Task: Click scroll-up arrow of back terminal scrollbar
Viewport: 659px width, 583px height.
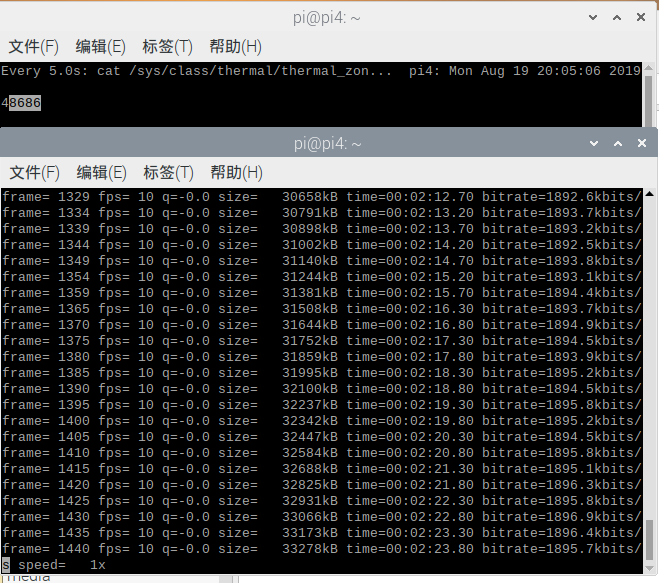Action: click(648, 68)
